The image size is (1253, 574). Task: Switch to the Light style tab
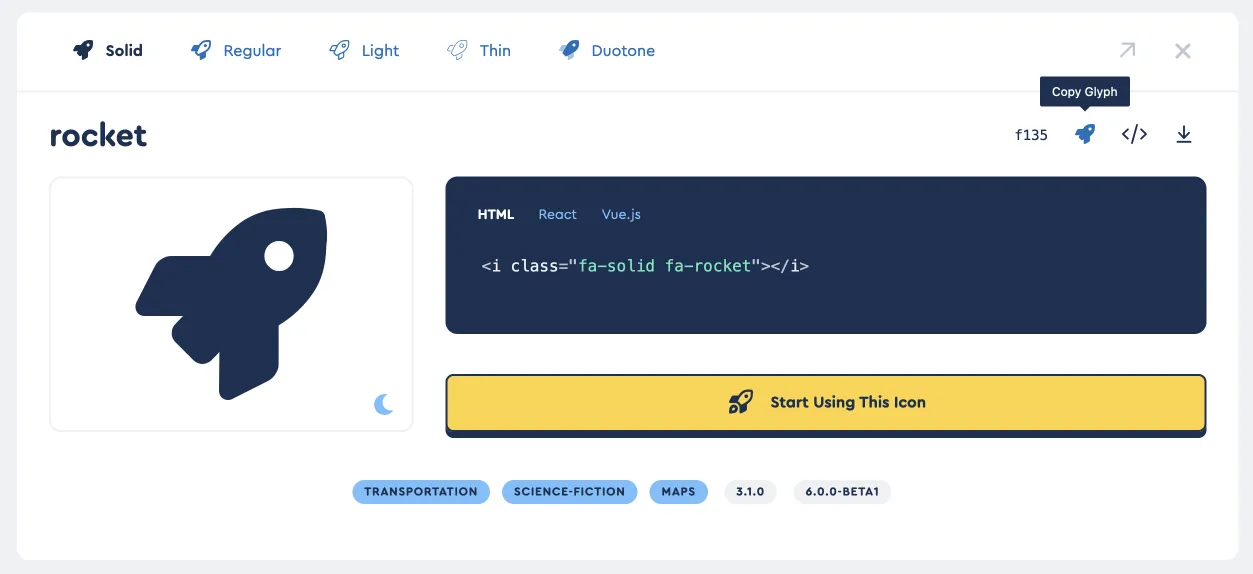[364, 50]
